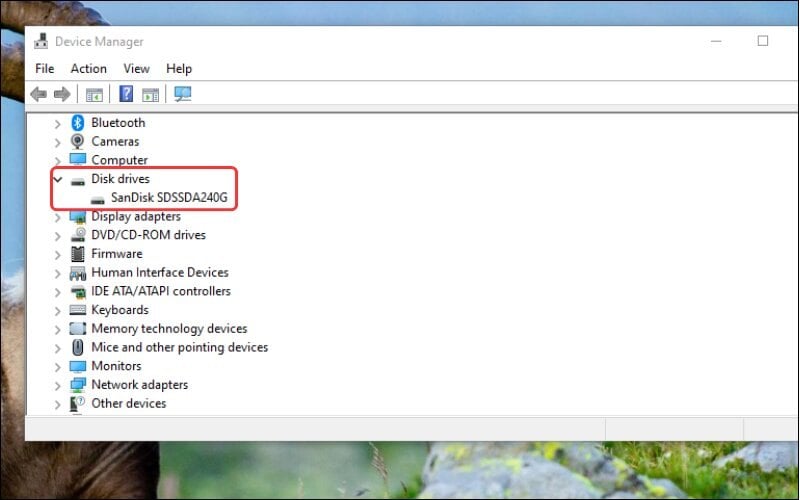
Task: Expand the Monitors category
Action: click(58, 367)
